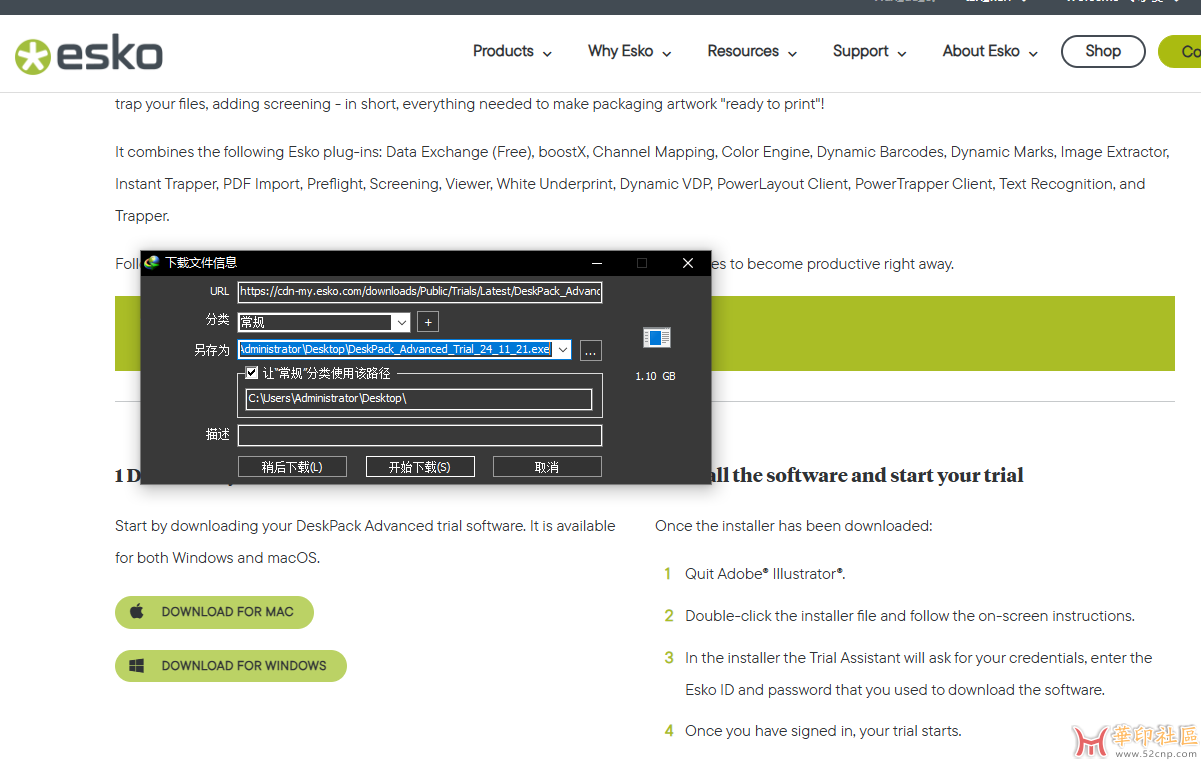Click the "start your trial" heading
Screen dimensions: 1201x761
point(957,475)
